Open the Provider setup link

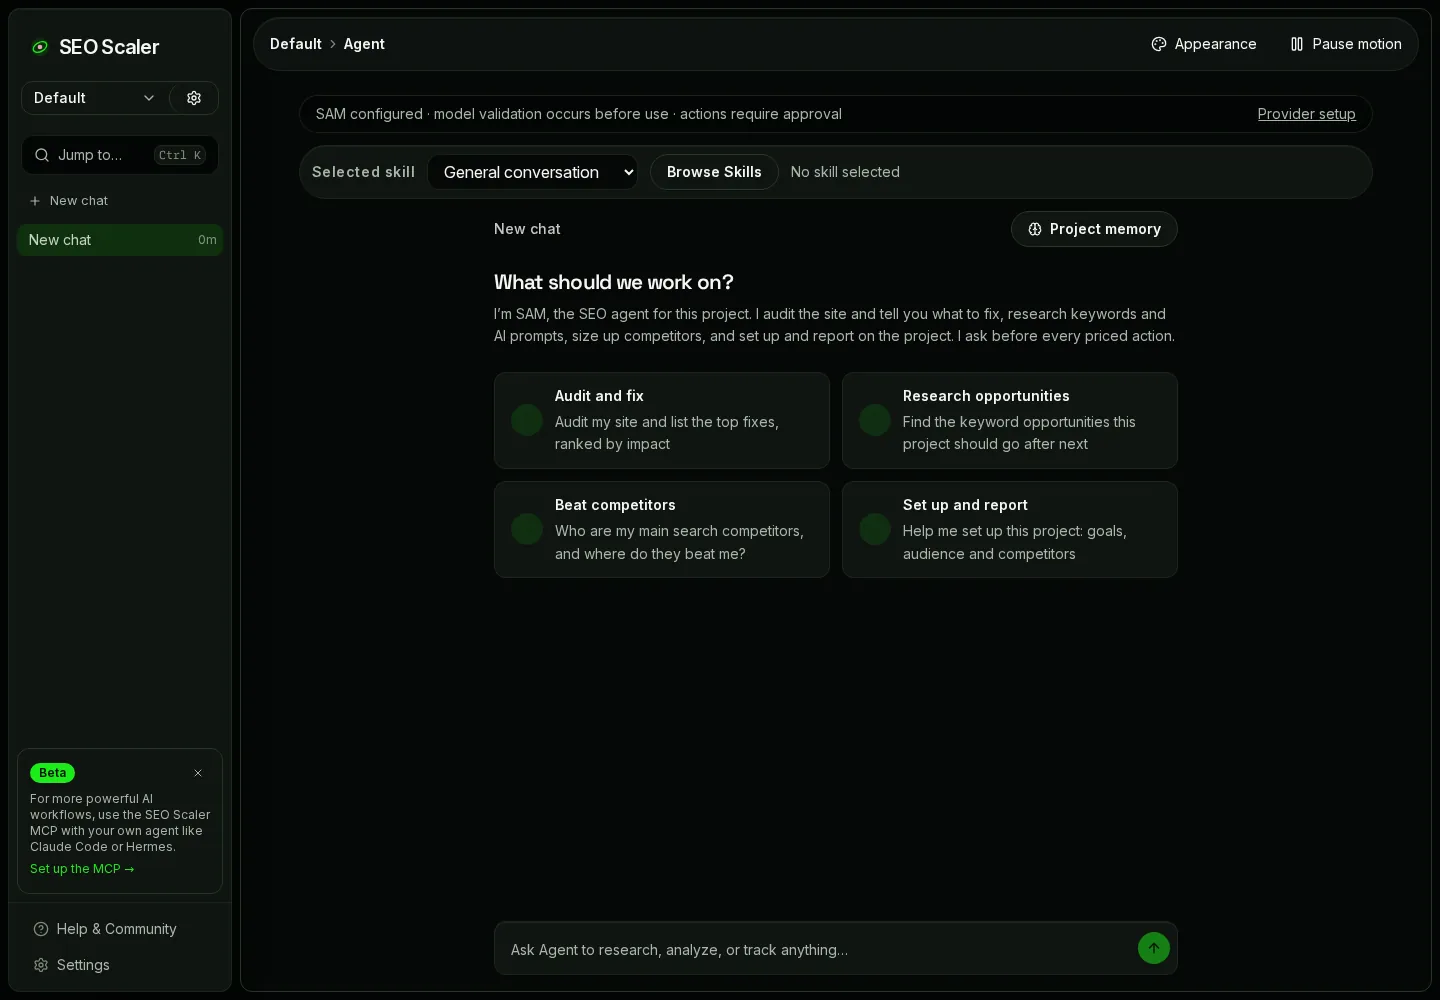pyautogui.click(x=1306, y=114)
